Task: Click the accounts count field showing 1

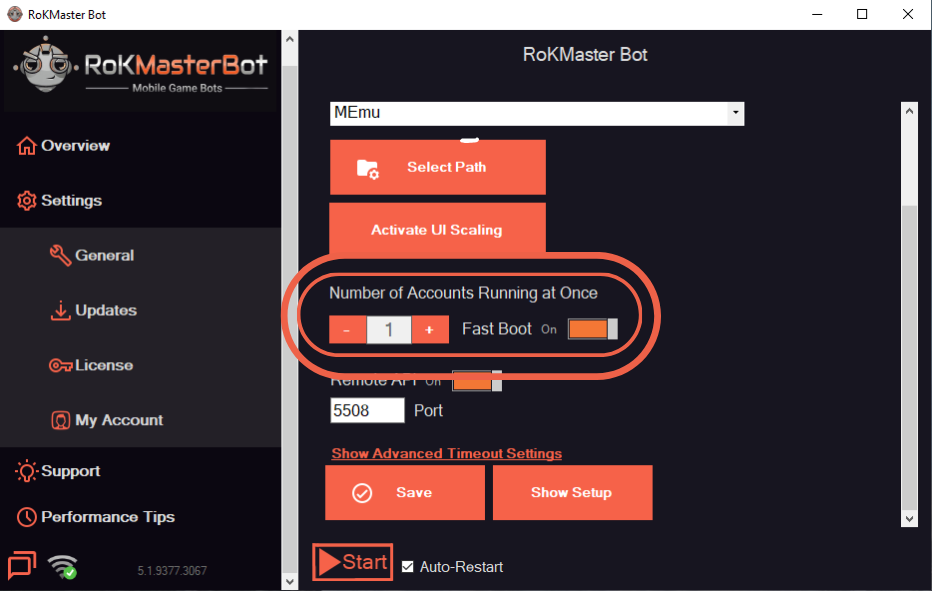Action: [x=389, y=329]
